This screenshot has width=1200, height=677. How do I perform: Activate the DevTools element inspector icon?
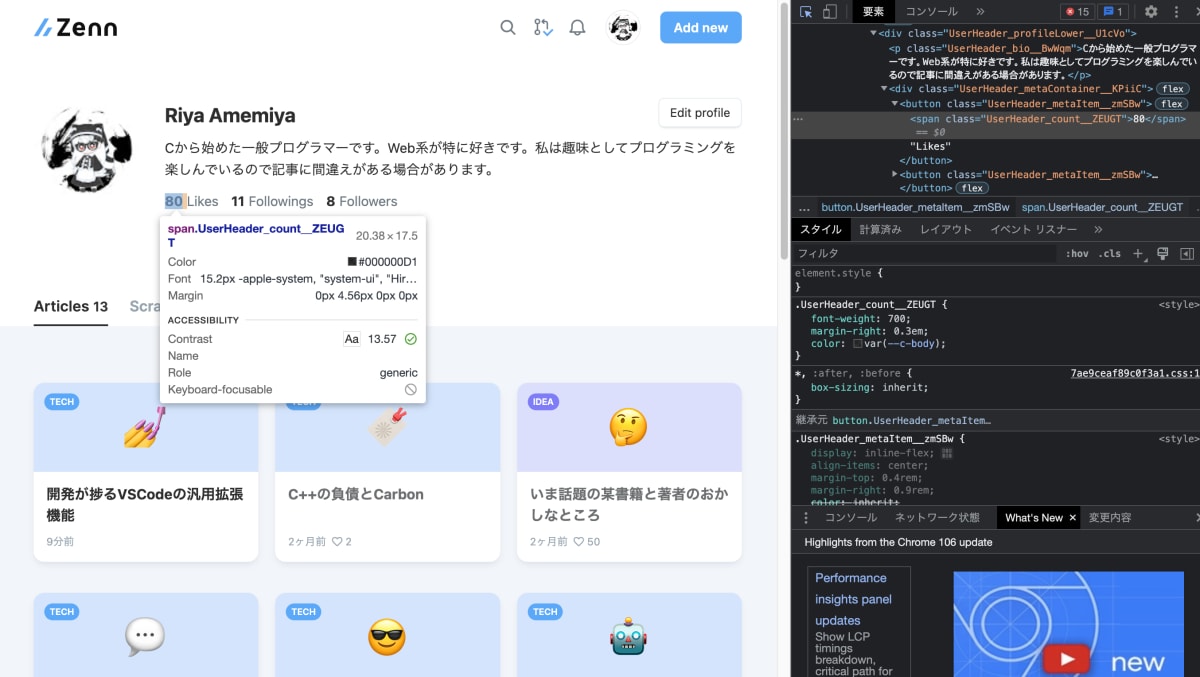[806, 12]
